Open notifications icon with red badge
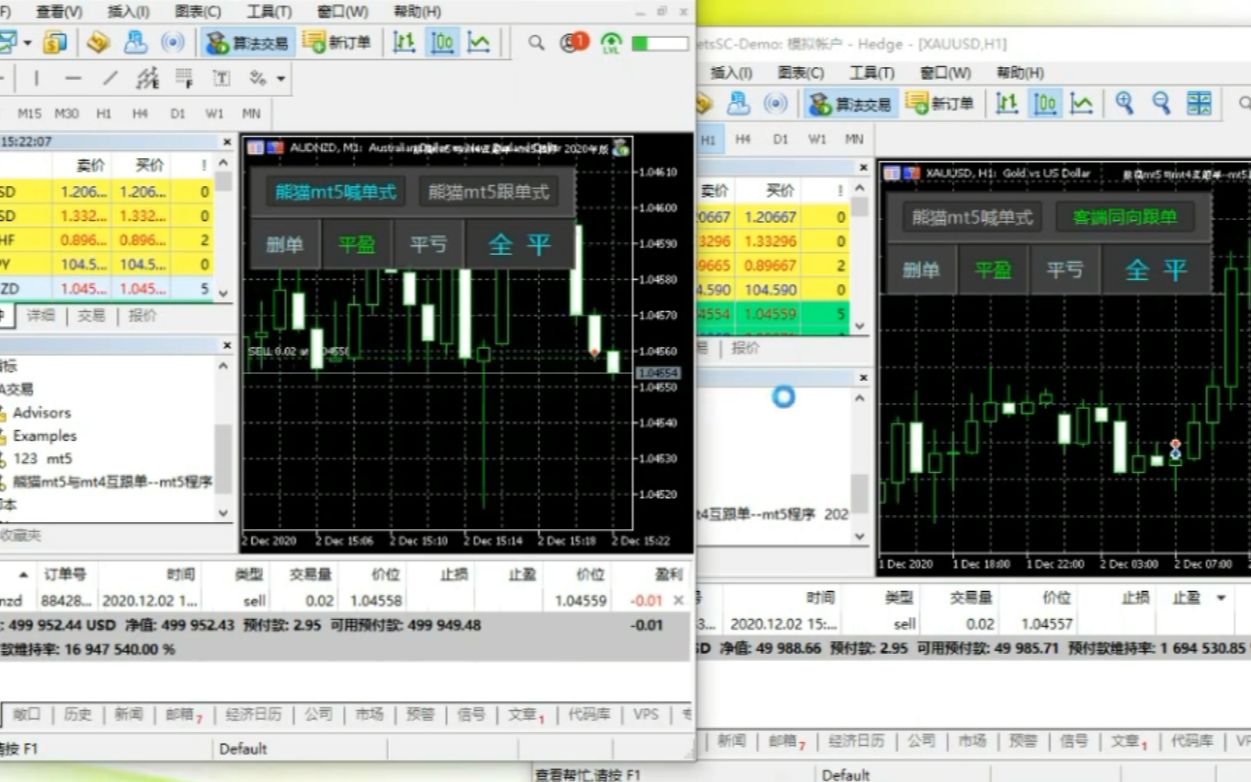 (573, 43)
